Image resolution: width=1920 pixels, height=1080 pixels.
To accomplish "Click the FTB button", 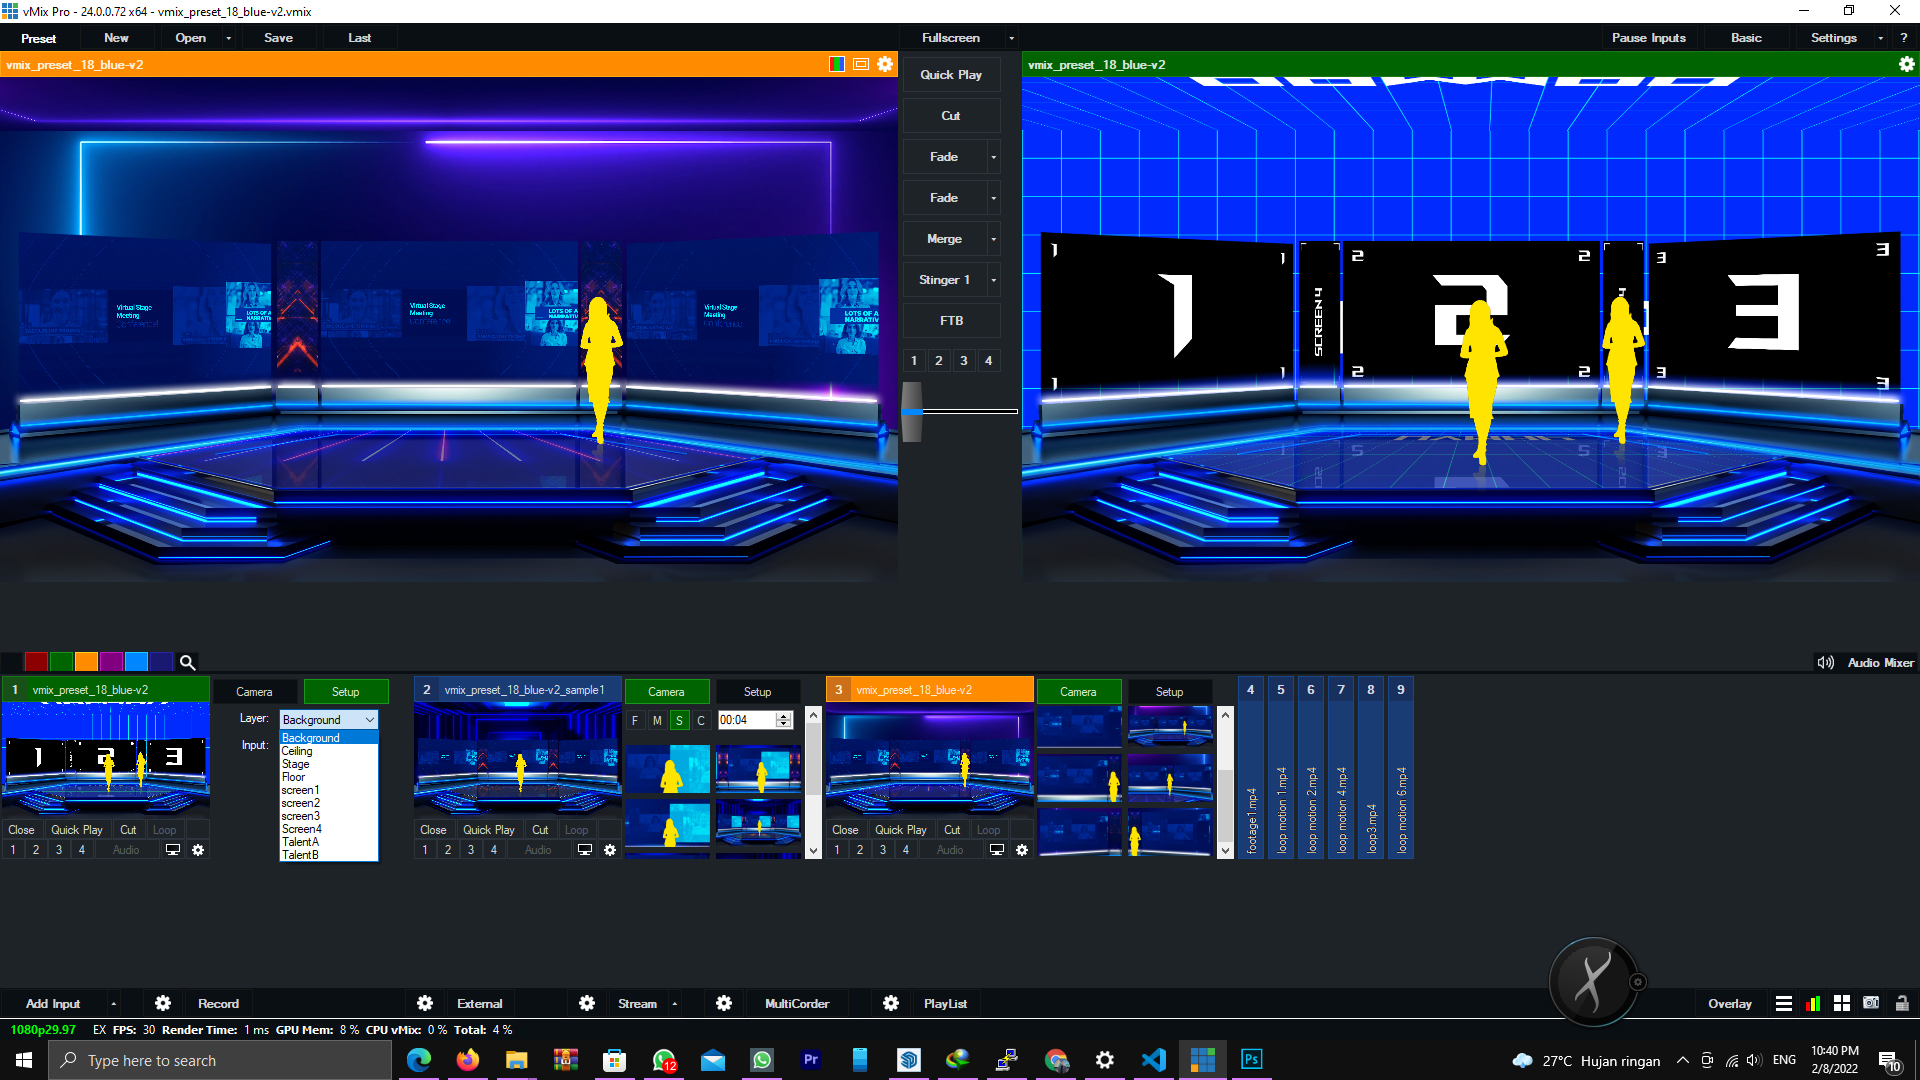I will point(951,321).
